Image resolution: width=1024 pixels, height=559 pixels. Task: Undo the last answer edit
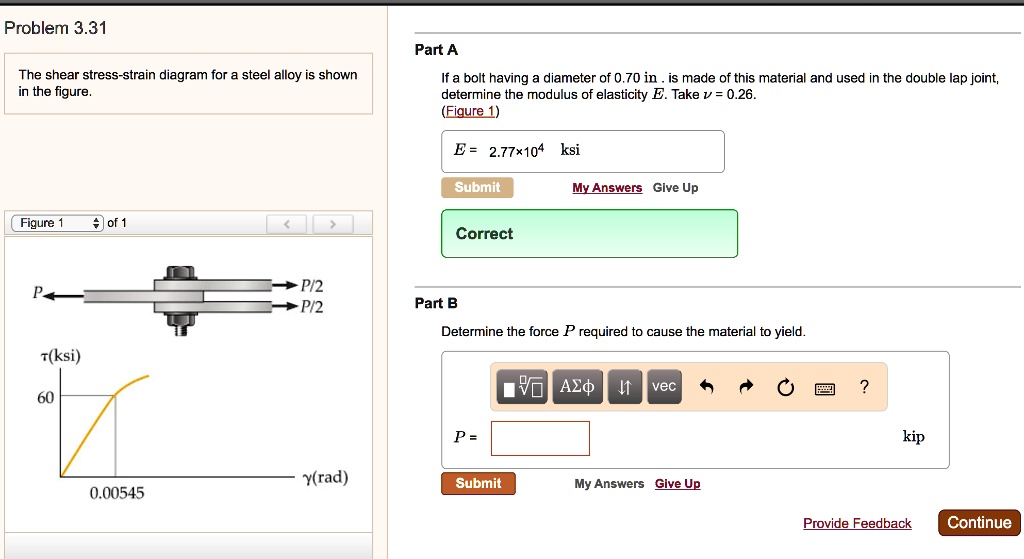tap(706, 387)
